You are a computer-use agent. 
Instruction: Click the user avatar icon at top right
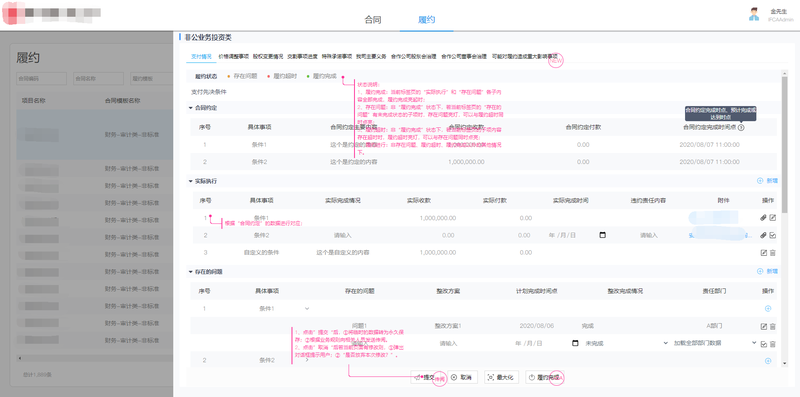(x=754, y=14)
